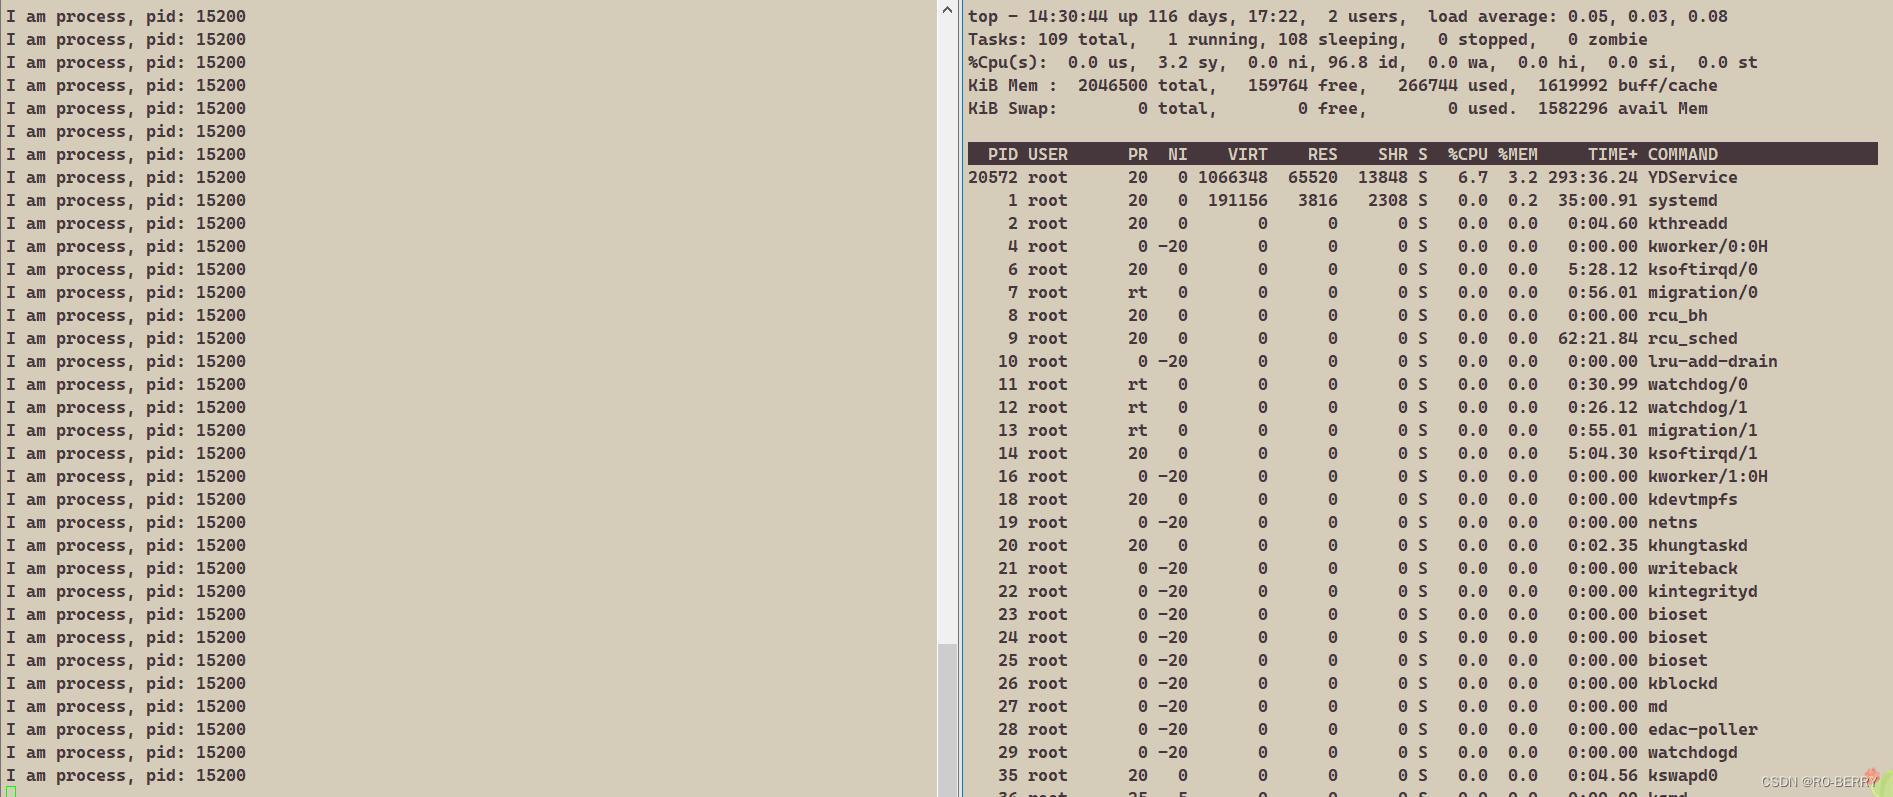Click the lru-add-drain command
Image resolution: width=1893 pixels, height=797 pixels.
(x=1712, y=361)
